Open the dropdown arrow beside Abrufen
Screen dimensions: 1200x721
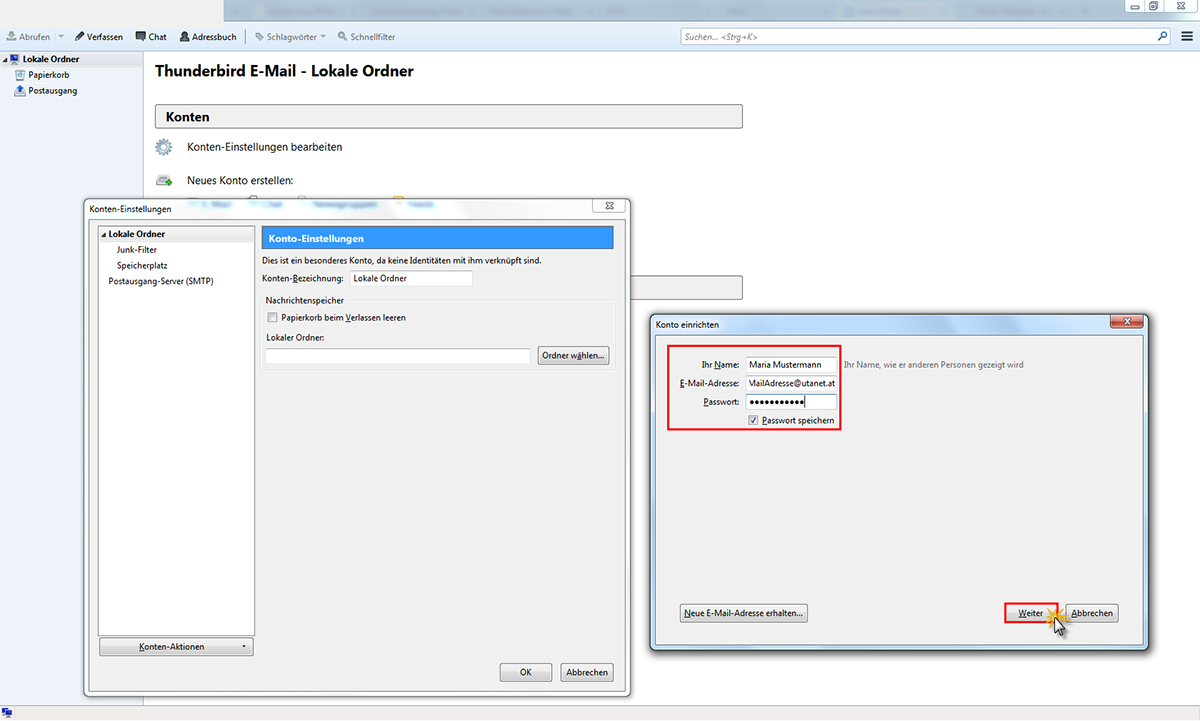62,37
